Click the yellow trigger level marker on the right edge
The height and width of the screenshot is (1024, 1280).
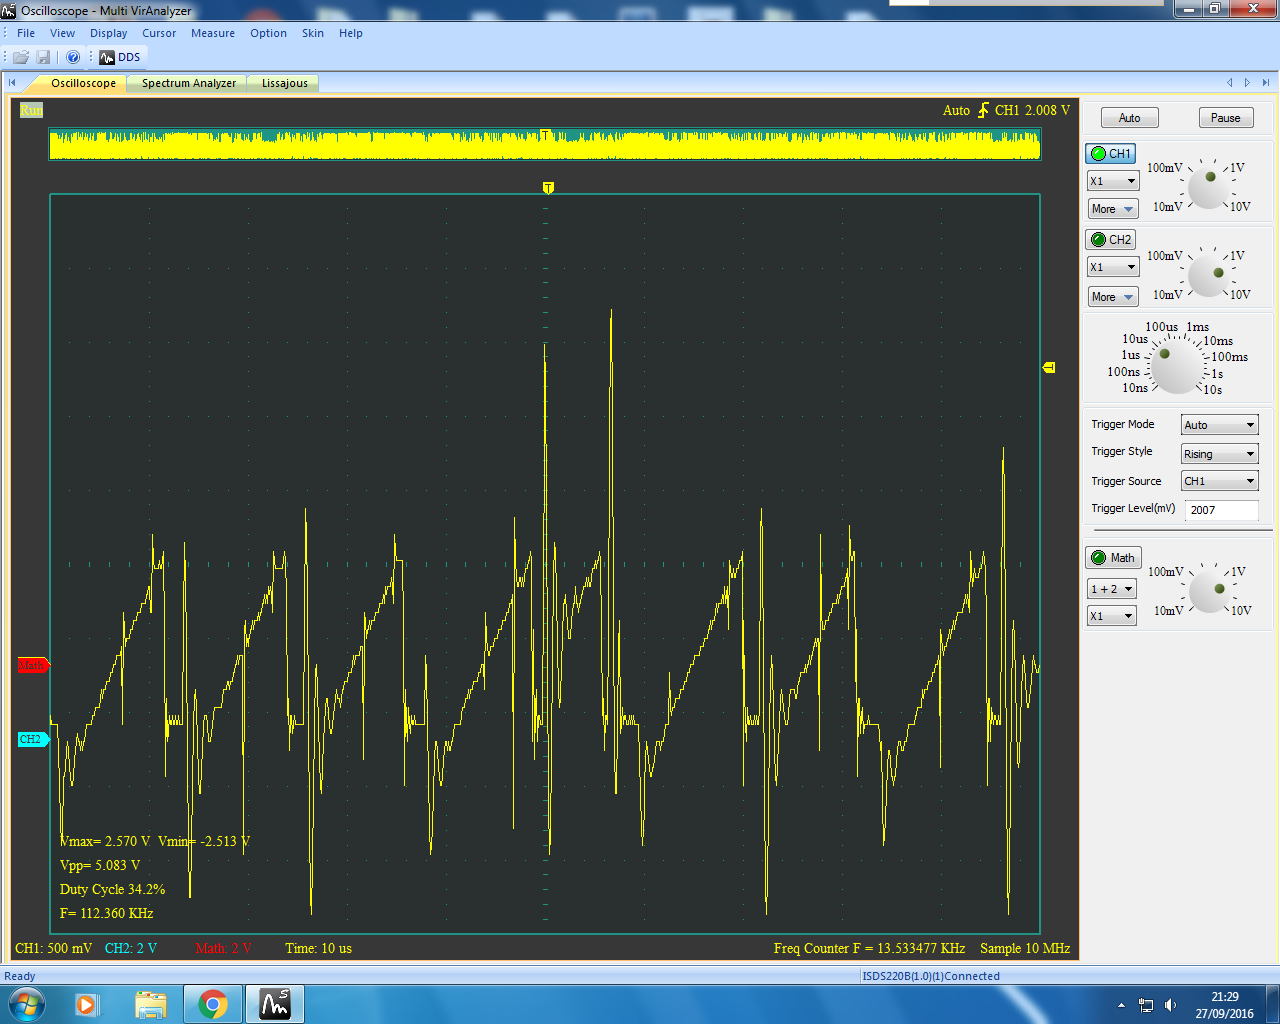[x=1049, y=368]
